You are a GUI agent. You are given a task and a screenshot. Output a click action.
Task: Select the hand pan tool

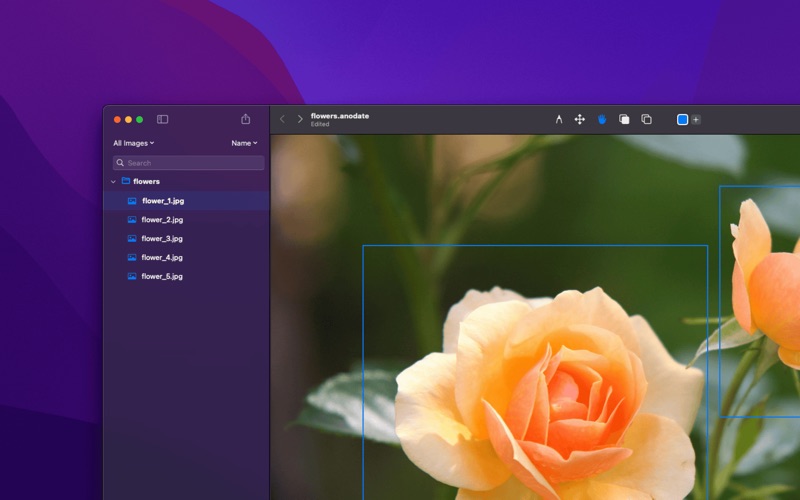click(602, 119)
